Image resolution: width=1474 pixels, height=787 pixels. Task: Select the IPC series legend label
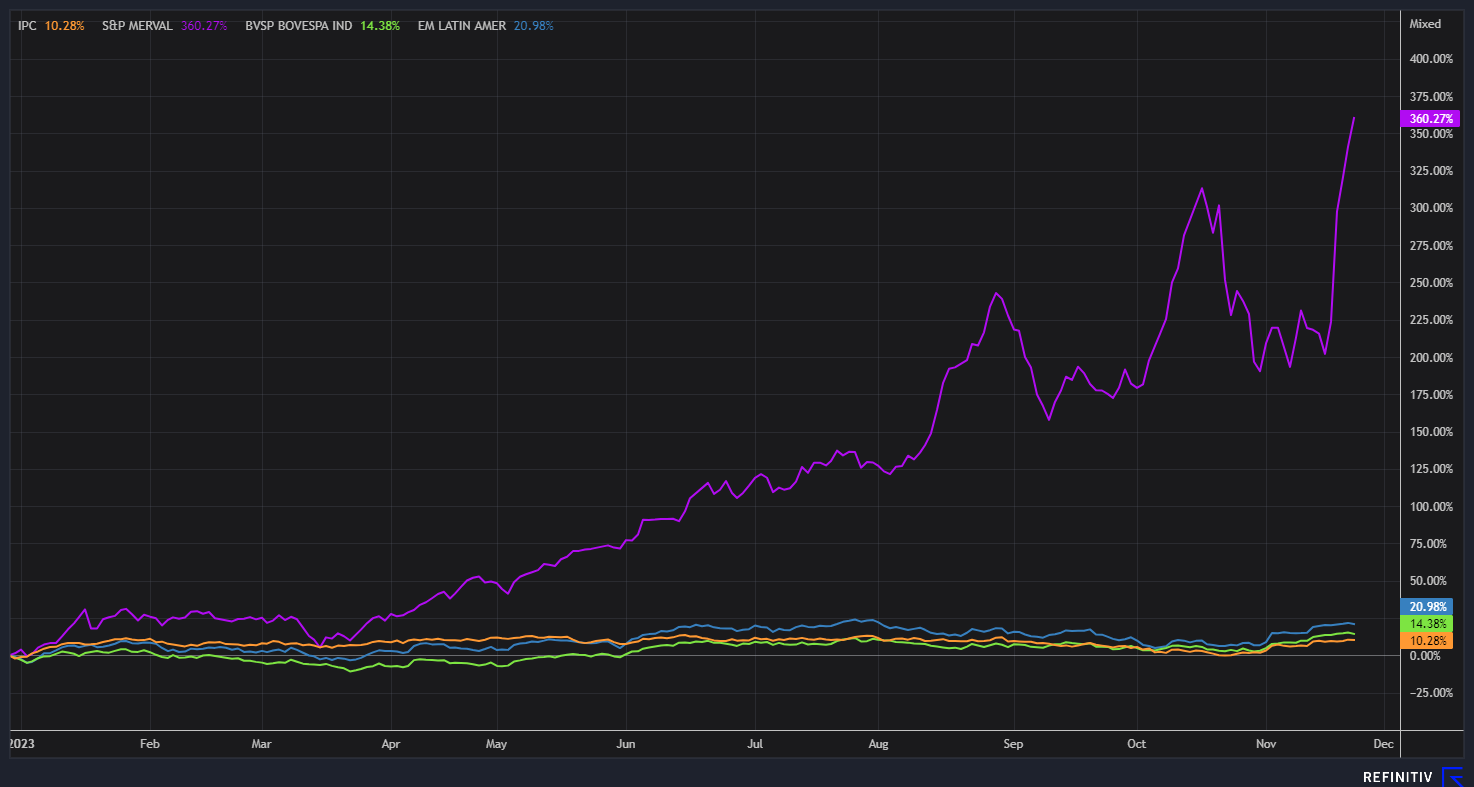coord(27,25)
